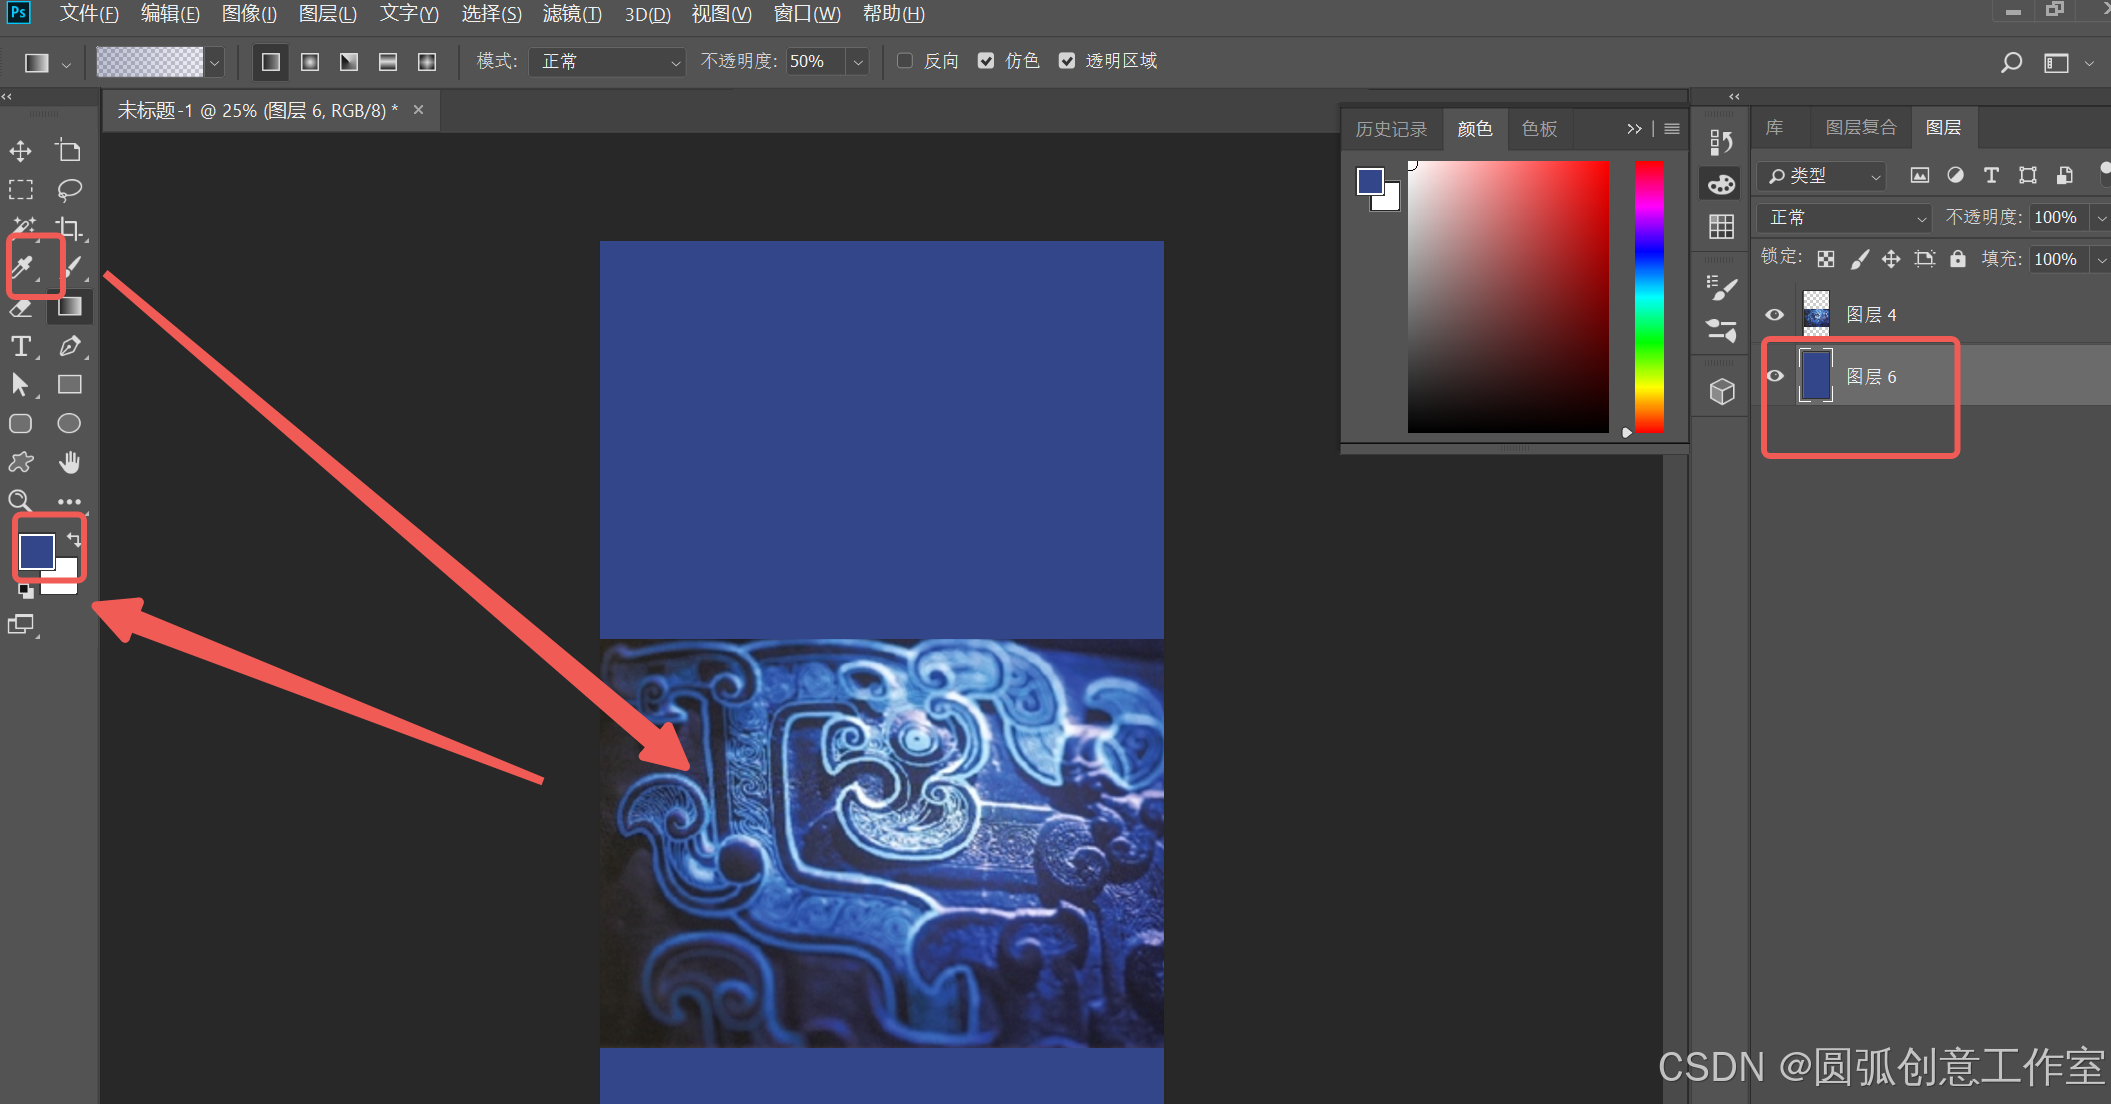Image resolution: width=2111 pixels, height=1104 pixels.
Task: Hide 图层 4 with eye icon
Action: pos(1775,315)
